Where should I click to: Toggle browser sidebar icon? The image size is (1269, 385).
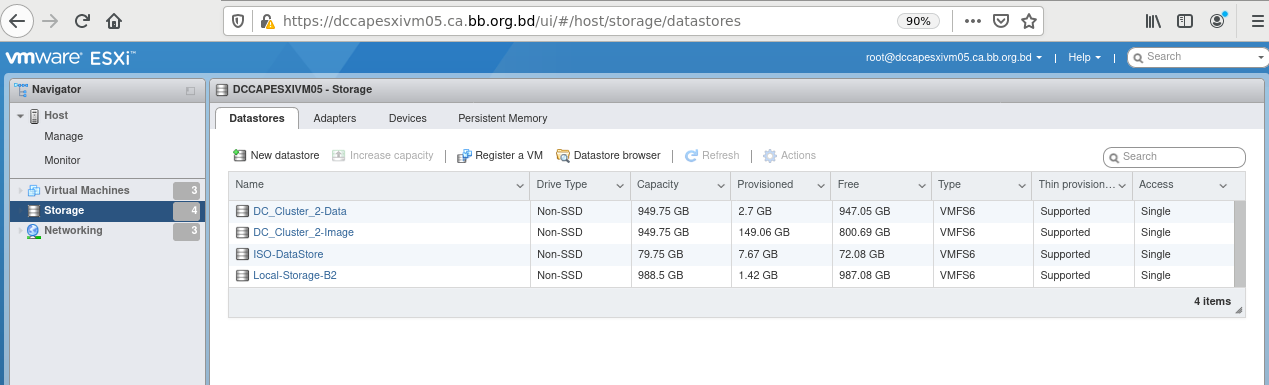coord(1185,20)
